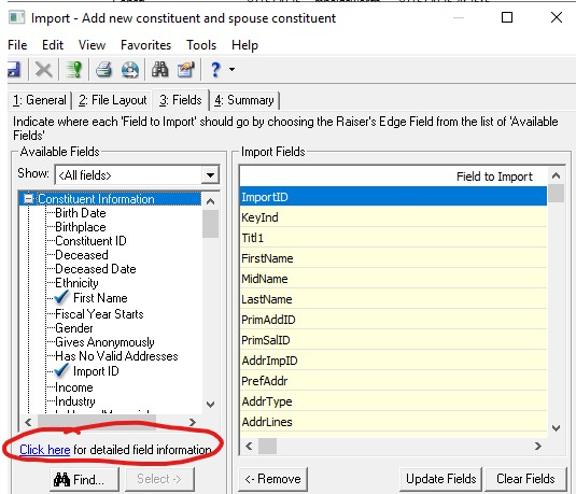This screenshot has width=576, height=494.
Task: Select the Gender field
Action: pos(74,328)
